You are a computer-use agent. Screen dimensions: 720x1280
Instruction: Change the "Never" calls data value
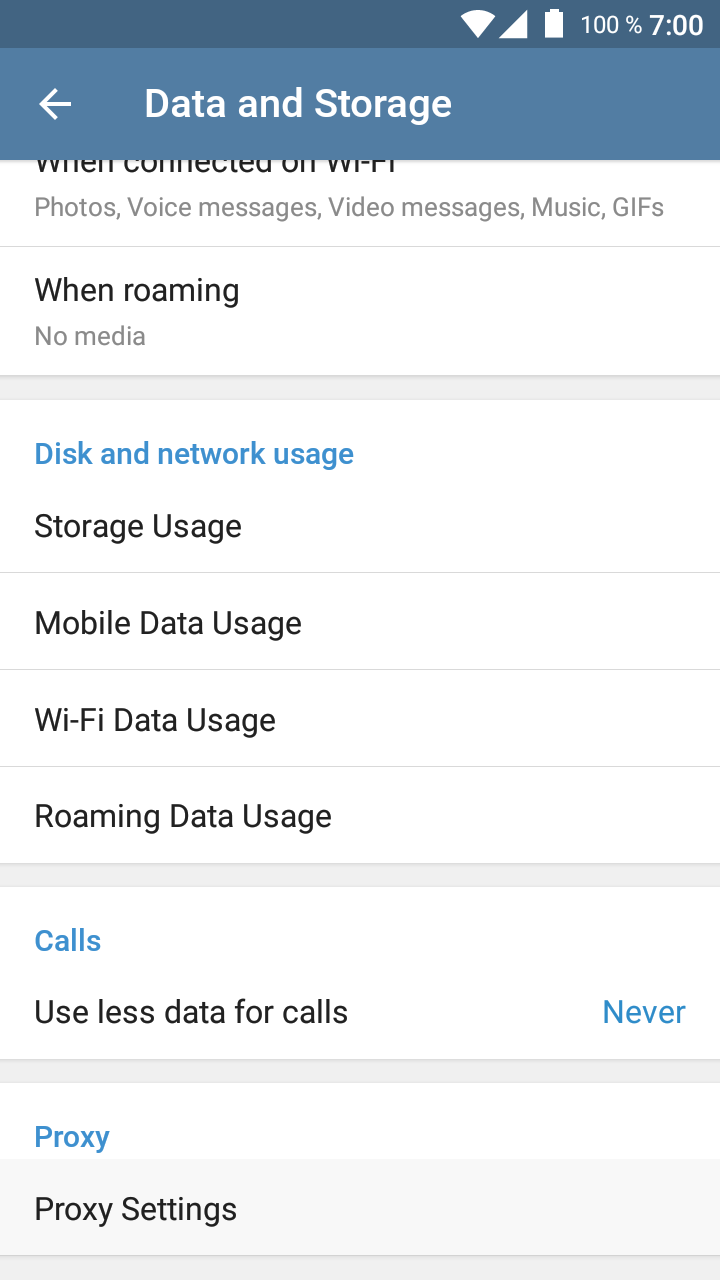tap(644, 1012)
